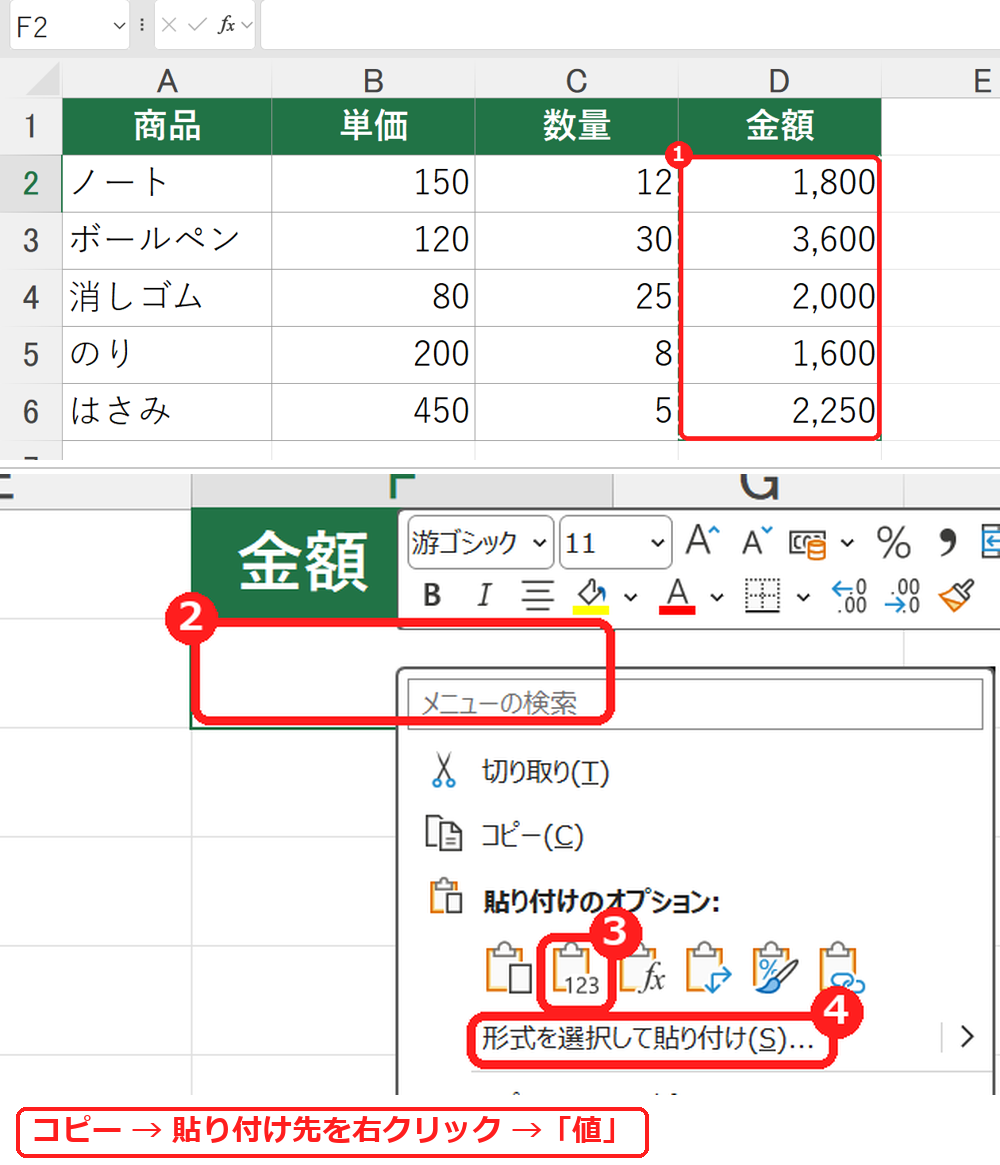This screenshot has height=1165, width=1000.
Task: Choose the Paste Formulas fx icon
Action: click(643, 969)
